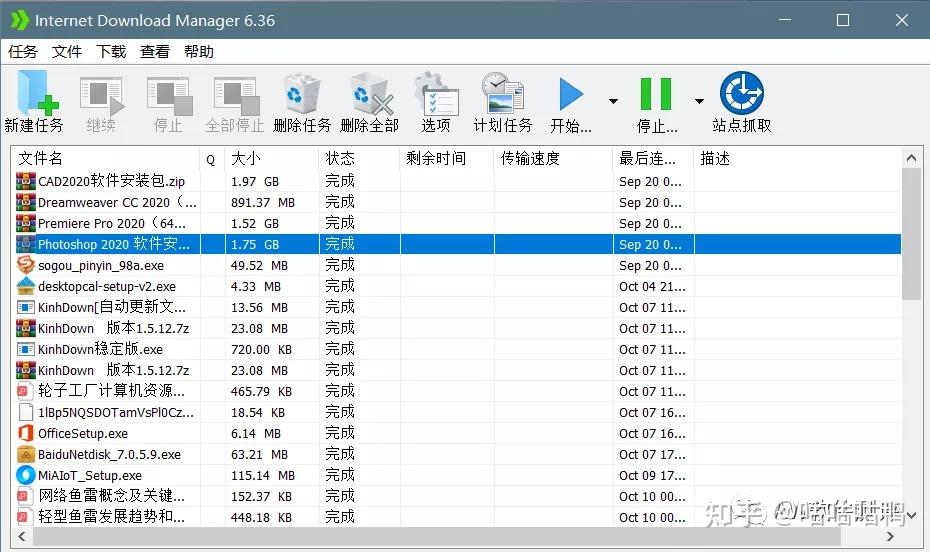Open the 文件 menu
Screen dimensions: 930x552
(x=66, y=52)
